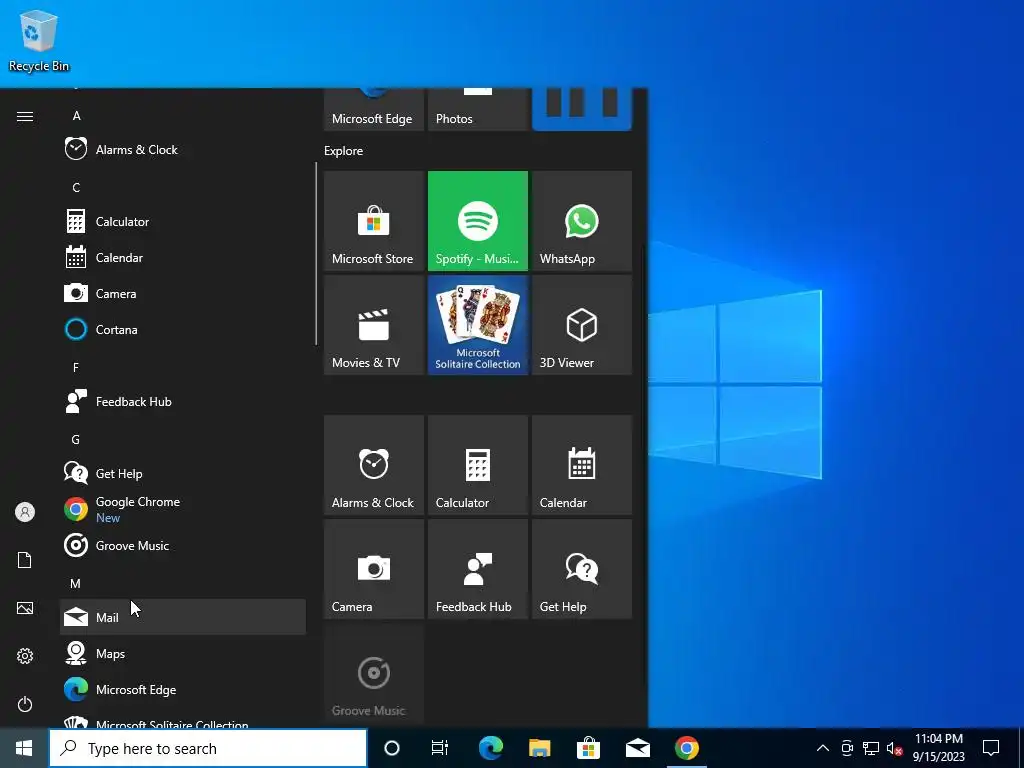This screenshot has width=1024, height=768.
Task: Jump to letter G section header
Action: pos(76,440)
